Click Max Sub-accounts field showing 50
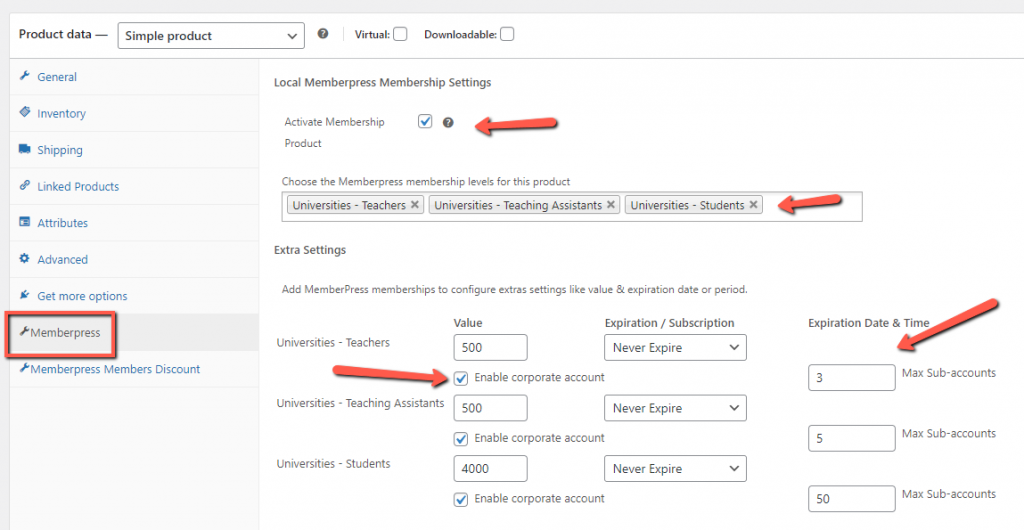The image size is (1024, 530). coord(851,498)
